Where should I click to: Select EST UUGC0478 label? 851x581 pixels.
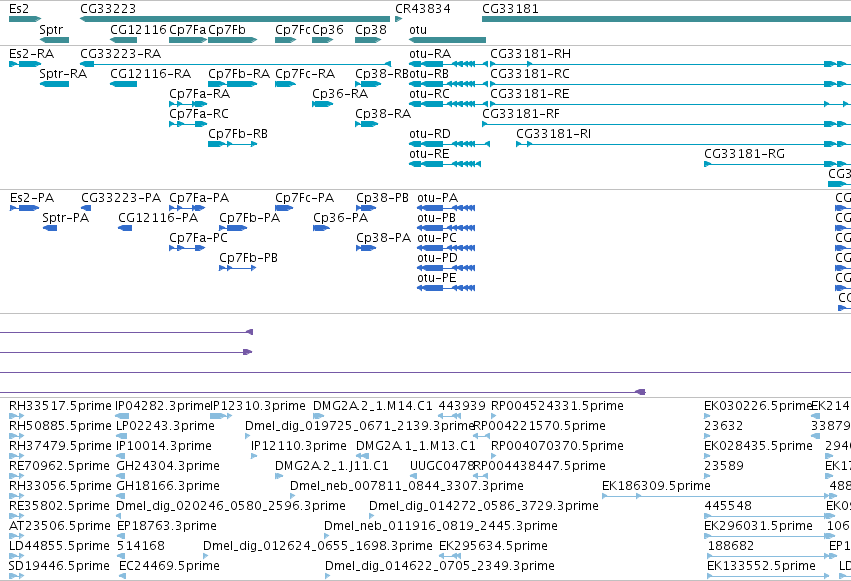(x=442, y=465)
